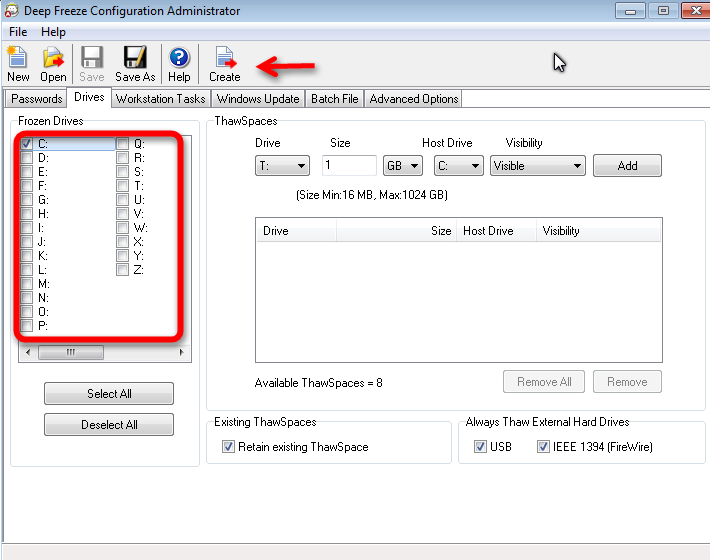
Task: Click the ThawSpace Size input field
Action: tap(349, 165)
